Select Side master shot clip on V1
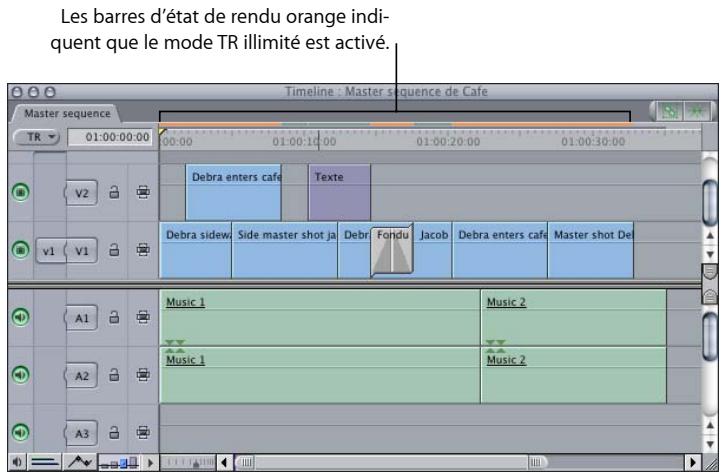Image resolution: width=723 pixels, height=473 pixels. tap(284, 251)
